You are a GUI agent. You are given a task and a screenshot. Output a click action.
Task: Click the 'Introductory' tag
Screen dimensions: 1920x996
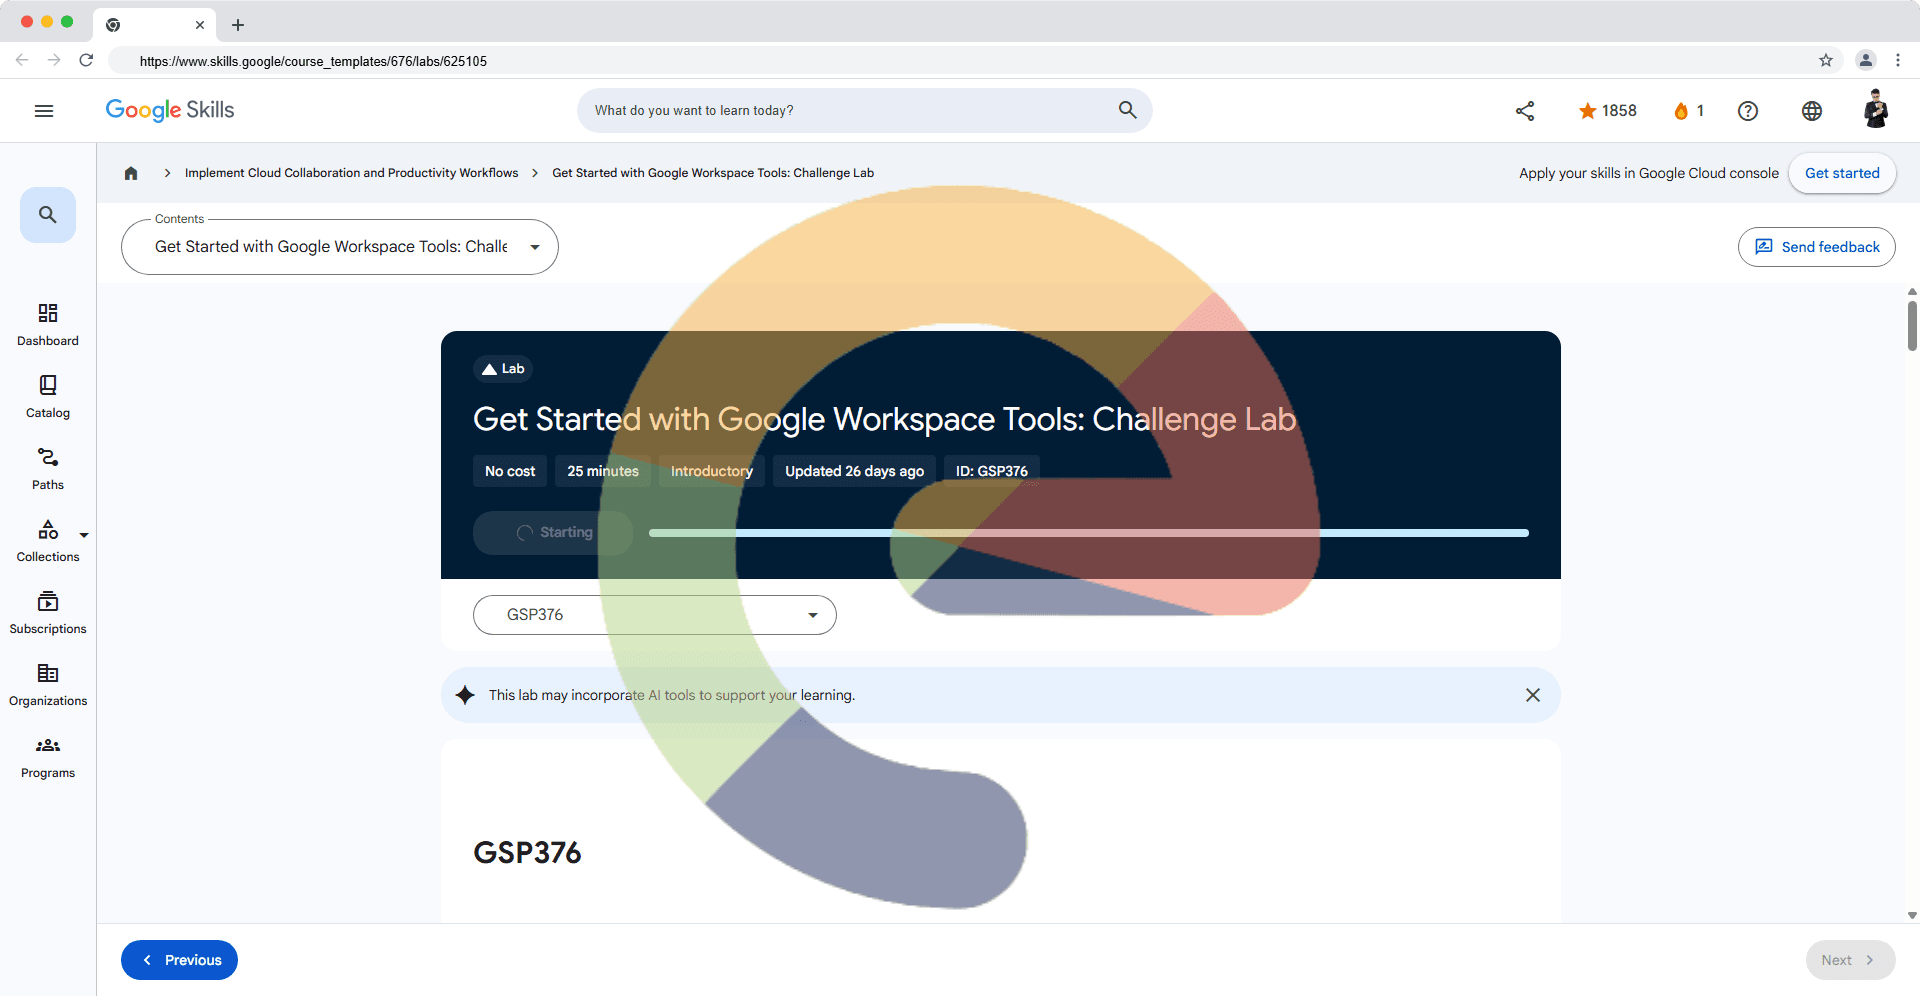click(712, 471)
